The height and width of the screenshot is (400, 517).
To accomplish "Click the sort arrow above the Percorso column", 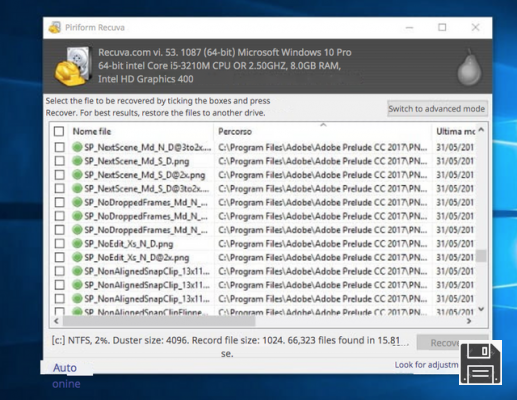I will click(323, 125).
